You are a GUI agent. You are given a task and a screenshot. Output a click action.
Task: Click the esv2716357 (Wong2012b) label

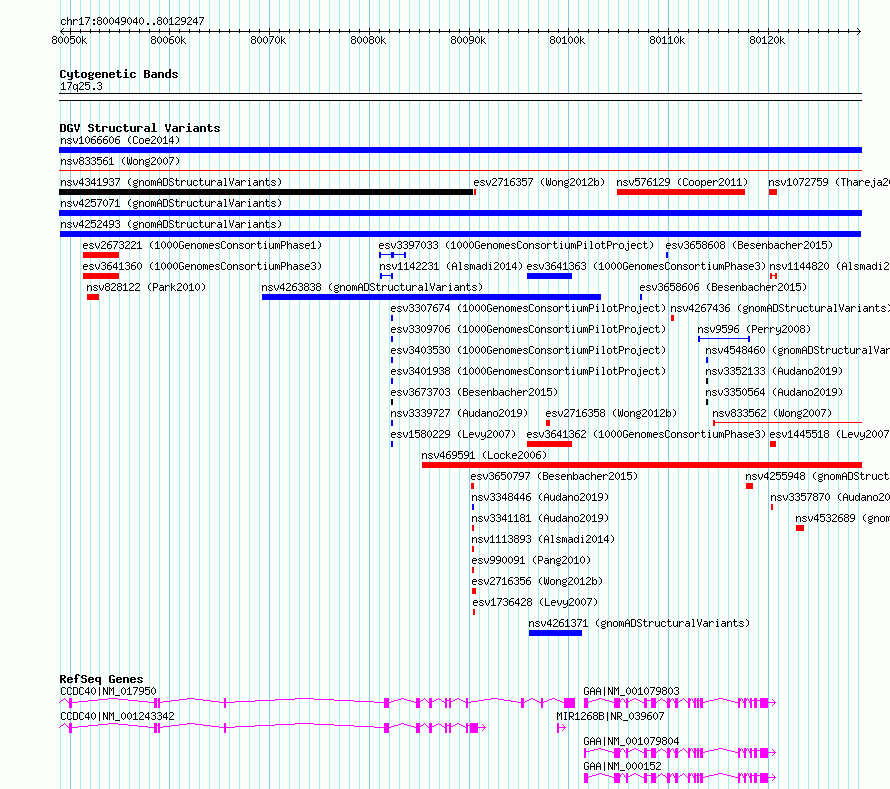click(x=539, y=182)
